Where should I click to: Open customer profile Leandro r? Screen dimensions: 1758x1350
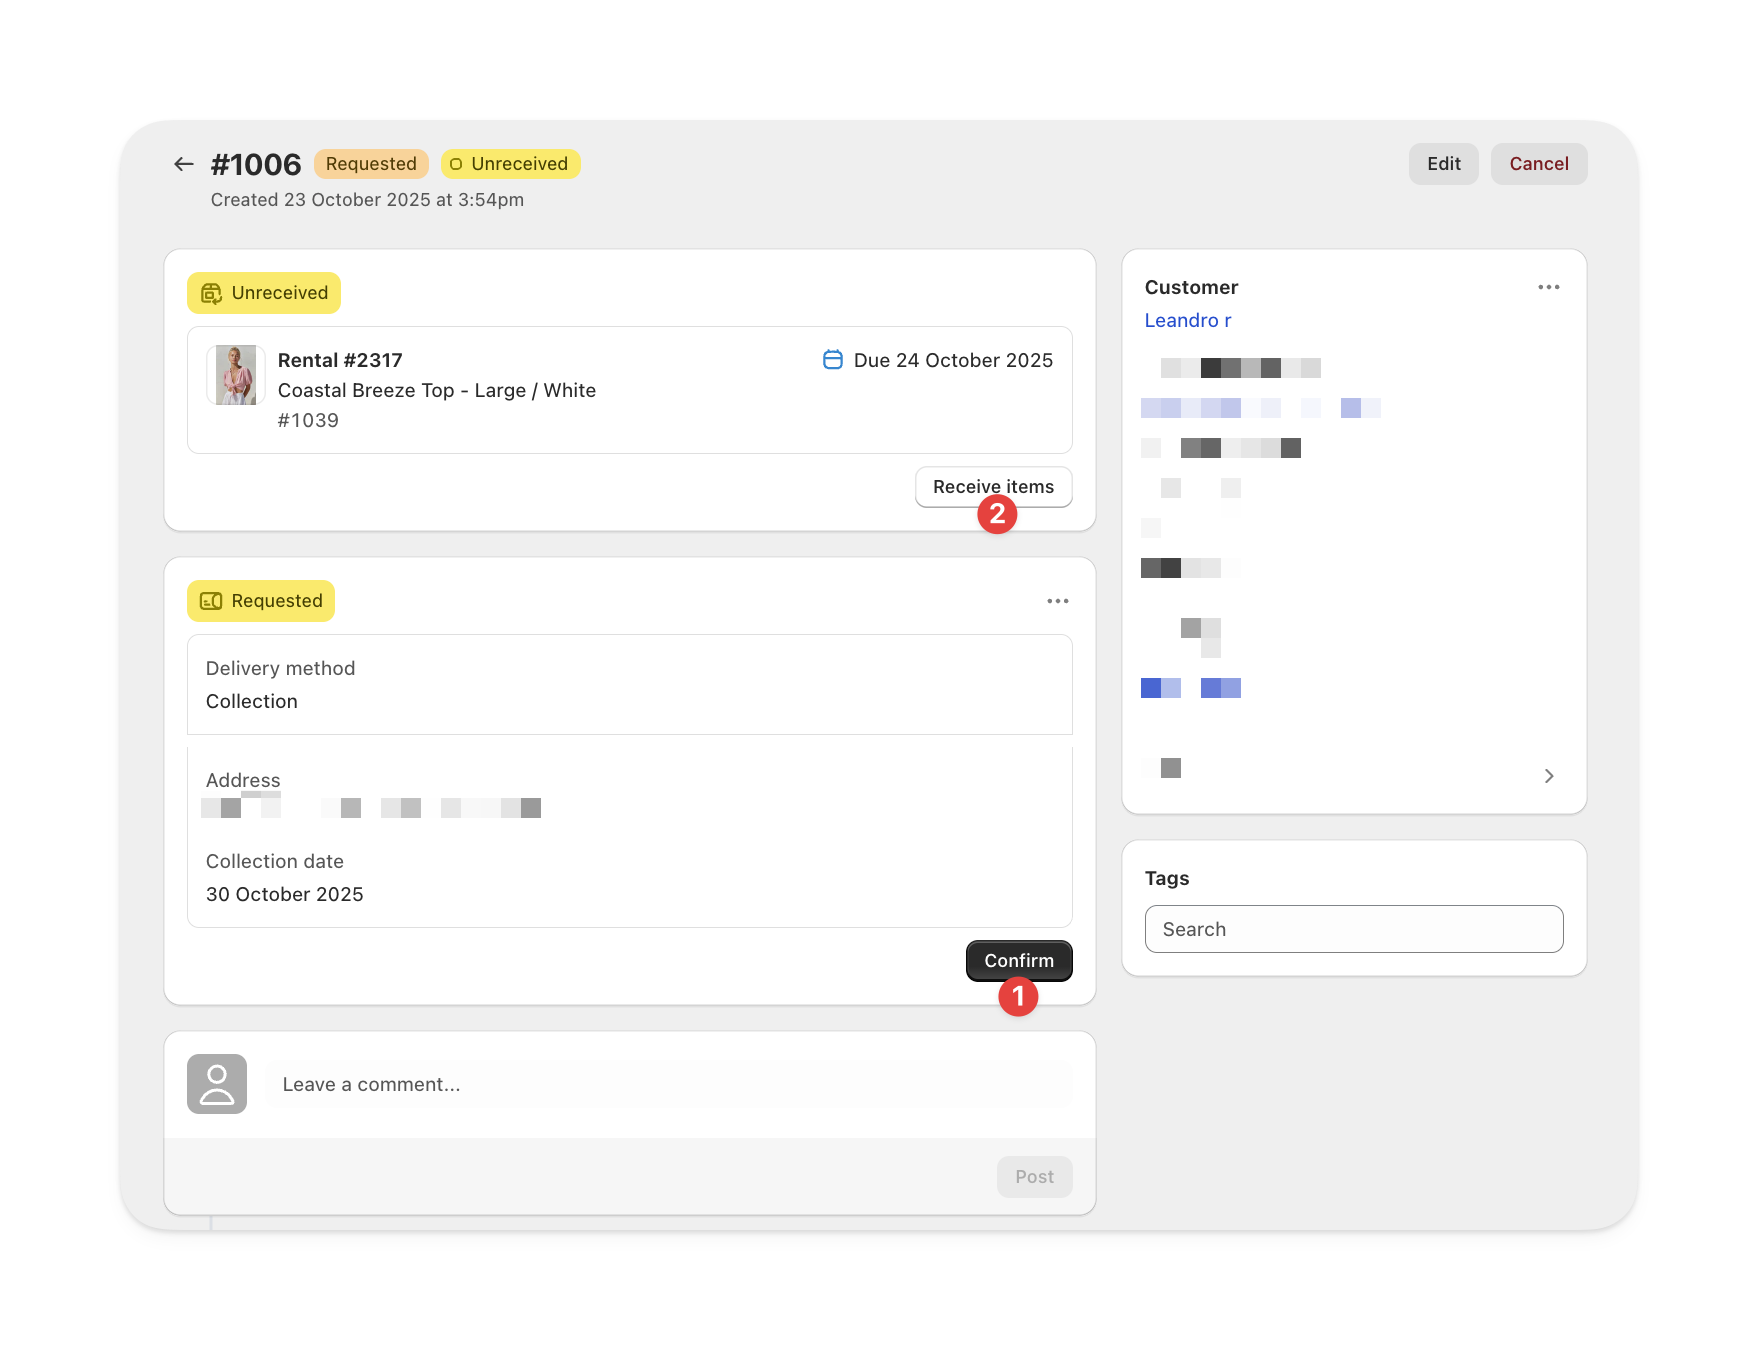pos(1187,320)
